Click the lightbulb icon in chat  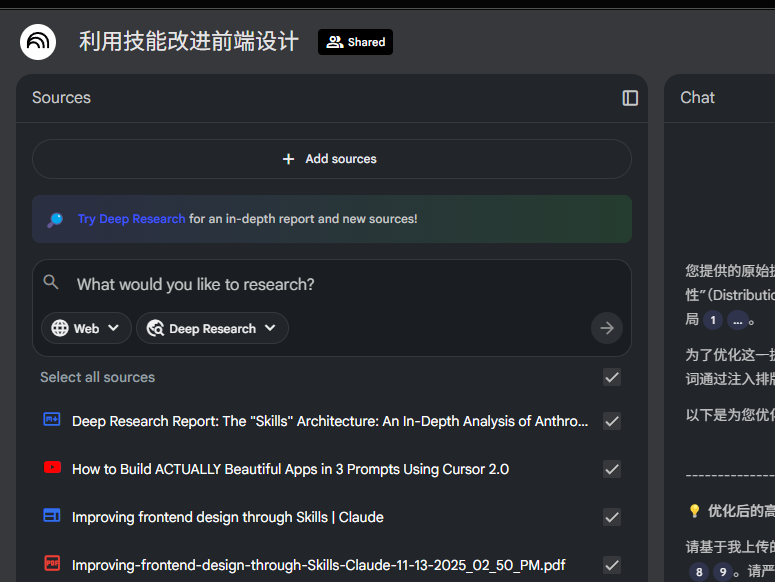pos(694,511)
